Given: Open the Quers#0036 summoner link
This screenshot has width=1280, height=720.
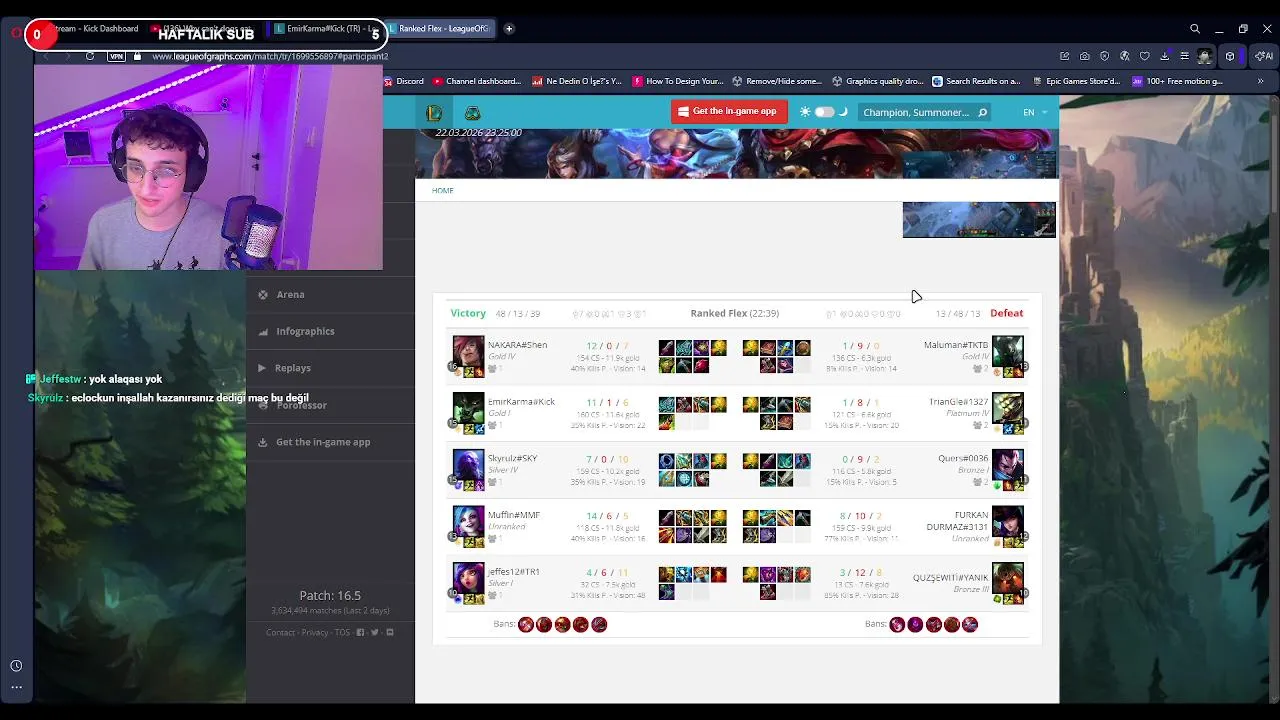Looking at the screenshot, I should coord(963,458).
